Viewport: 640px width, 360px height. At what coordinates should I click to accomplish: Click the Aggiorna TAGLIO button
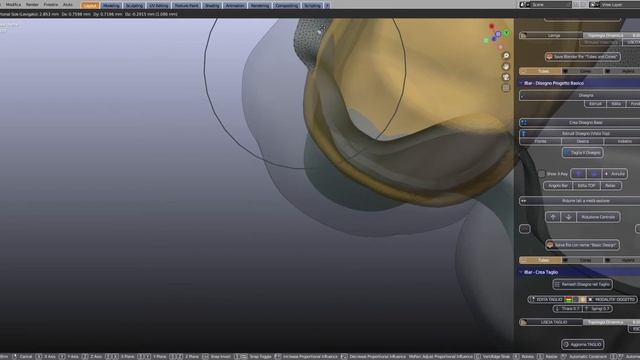click(x=582, y=344)
